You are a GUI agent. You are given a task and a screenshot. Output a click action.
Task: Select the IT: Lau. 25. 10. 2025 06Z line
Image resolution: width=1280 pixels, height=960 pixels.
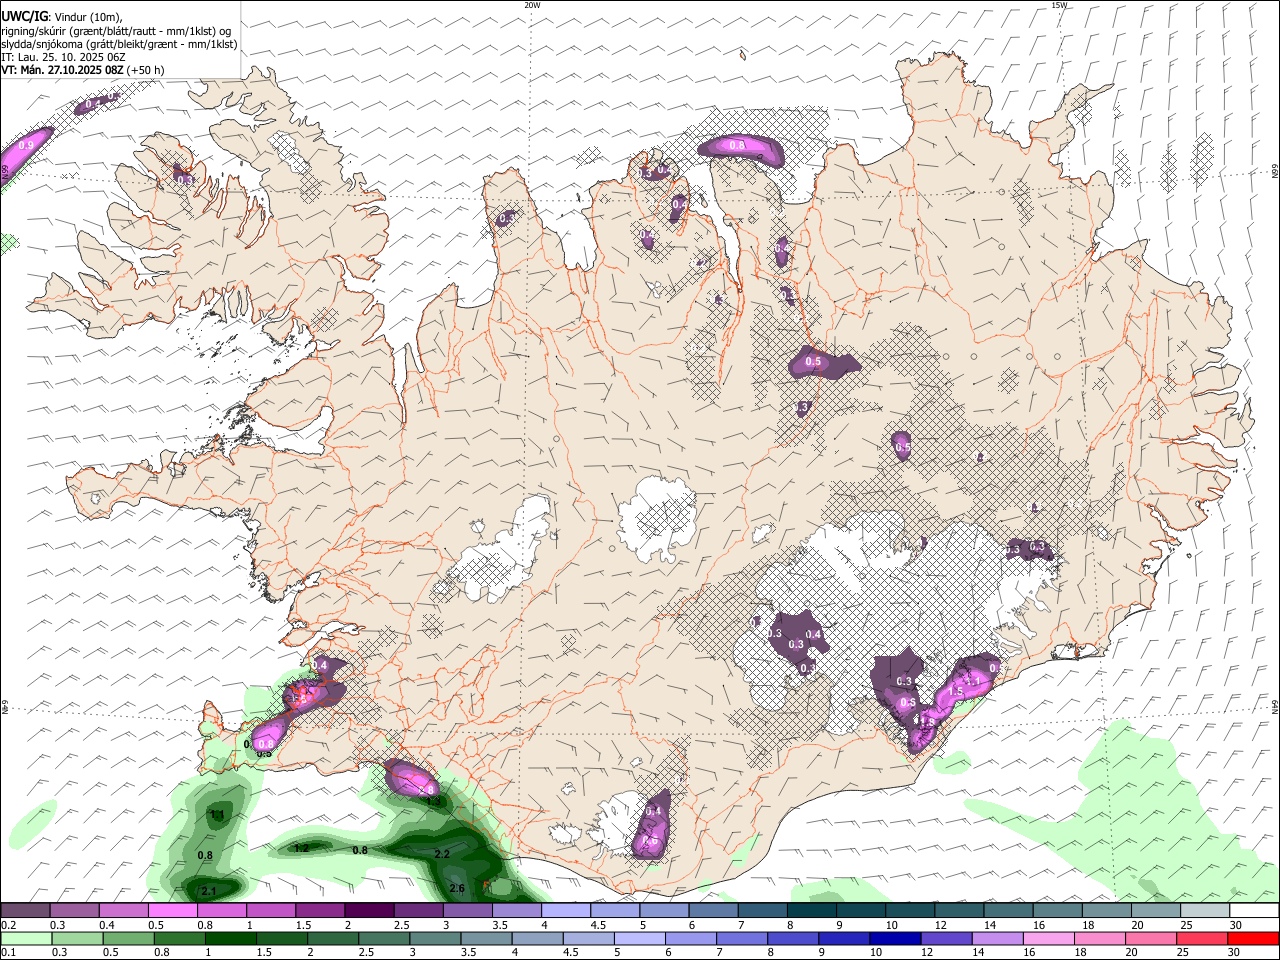coord(63,57)
